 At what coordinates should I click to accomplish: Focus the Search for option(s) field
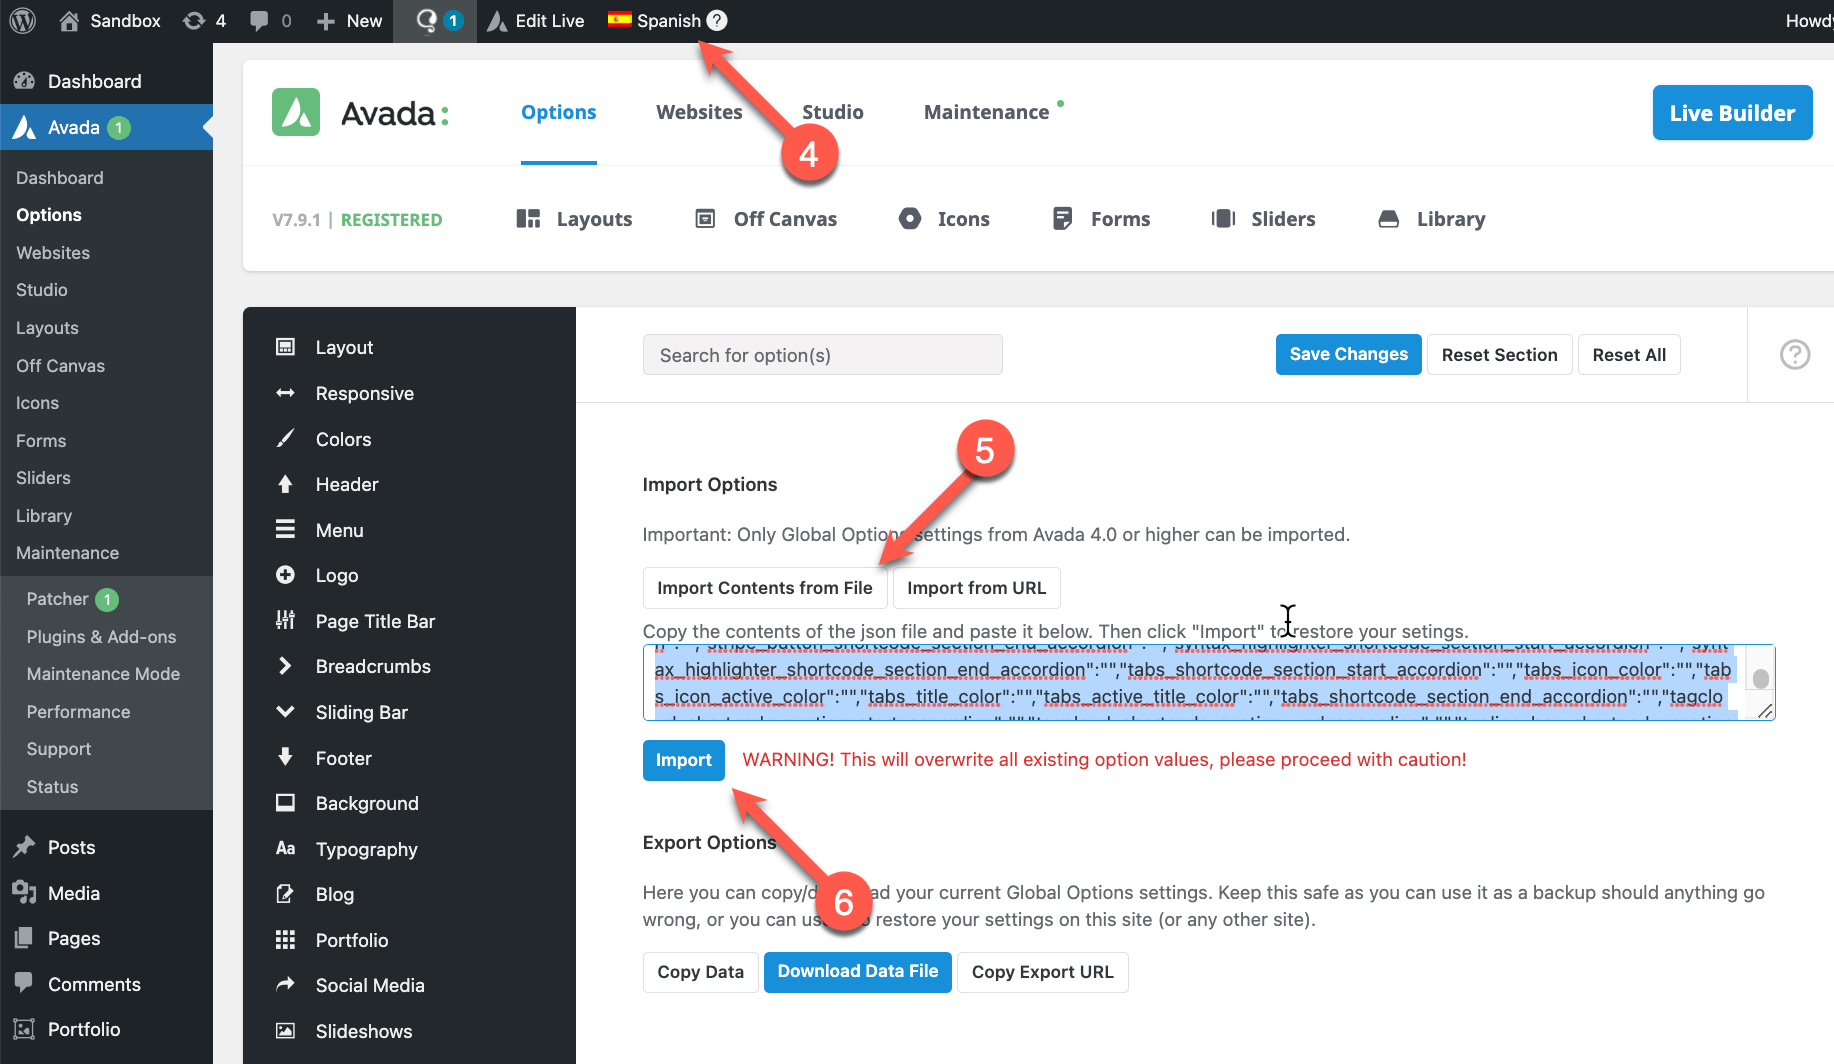822,355
